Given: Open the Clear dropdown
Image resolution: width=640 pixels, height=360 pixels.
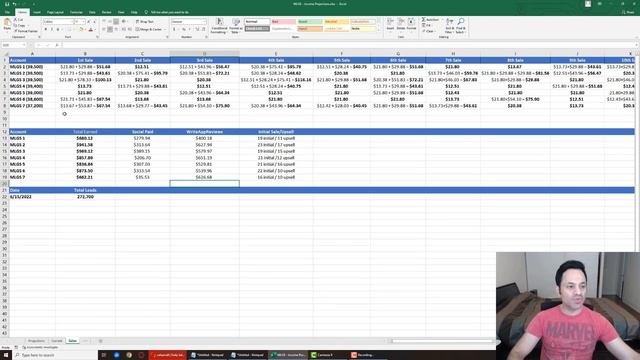Looking at the screenshot, I should click(429, 31).
